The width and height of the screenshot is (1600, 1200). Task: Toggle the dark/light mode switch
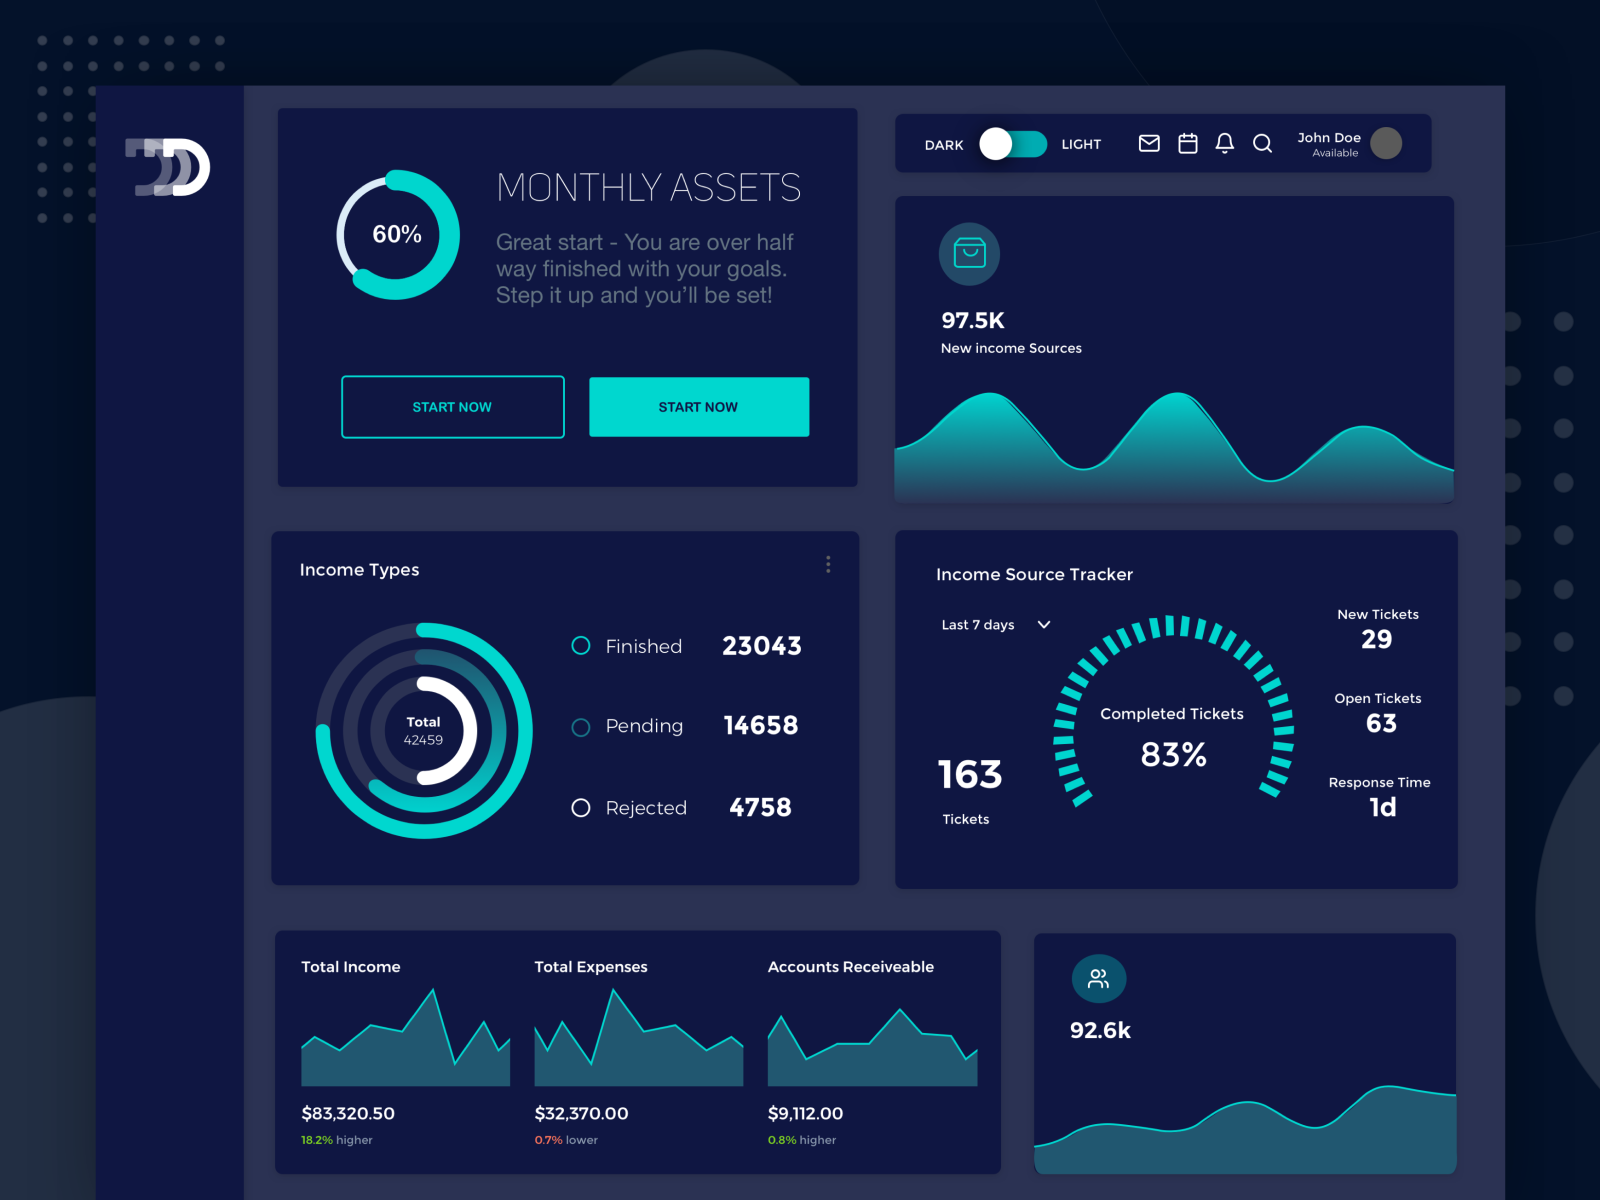tap(1012, 144)
